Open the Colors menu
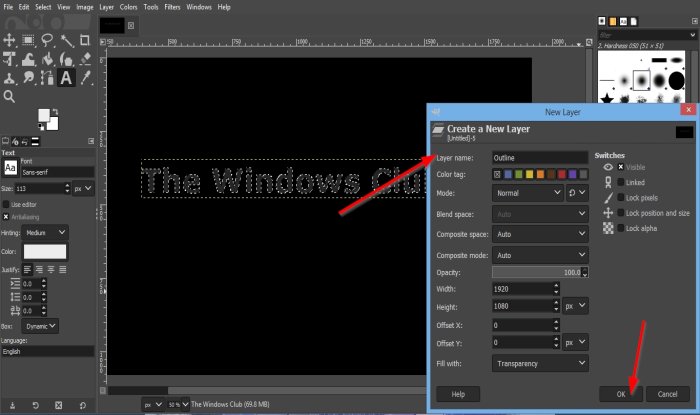The width and height of the screenshot is (700, 415). pos(128,7)
